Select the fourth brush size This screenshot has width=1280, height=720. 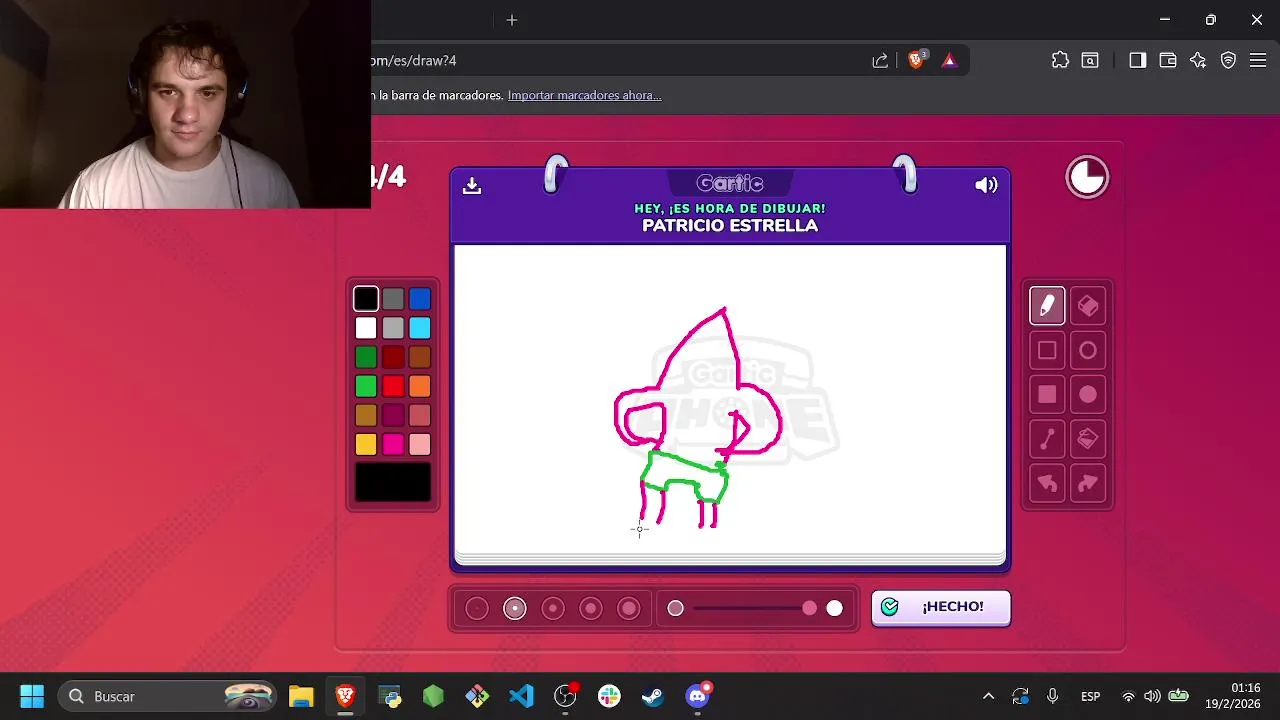(x=591, y=608)
